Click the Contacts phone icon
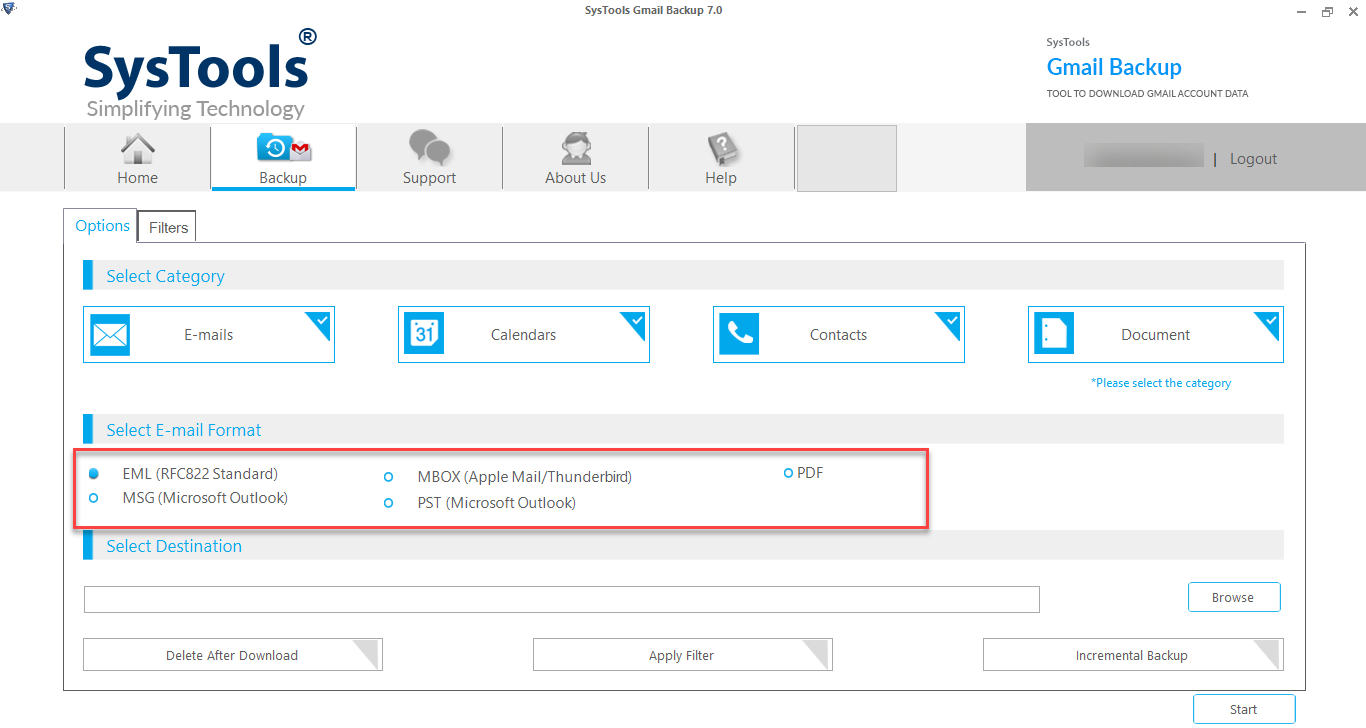1366x728 pixels. tap(739, 335)
